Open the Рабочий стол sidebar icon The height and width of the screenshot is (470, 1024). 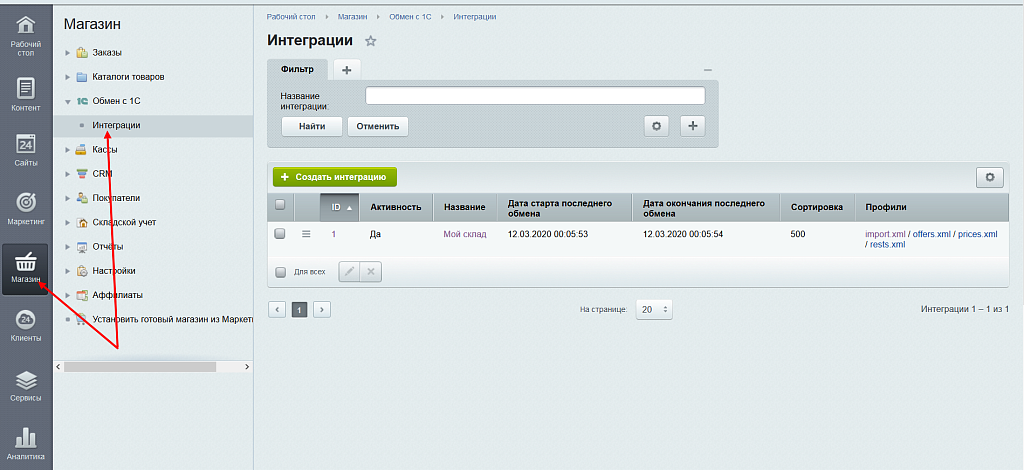(x=26, y=32)
